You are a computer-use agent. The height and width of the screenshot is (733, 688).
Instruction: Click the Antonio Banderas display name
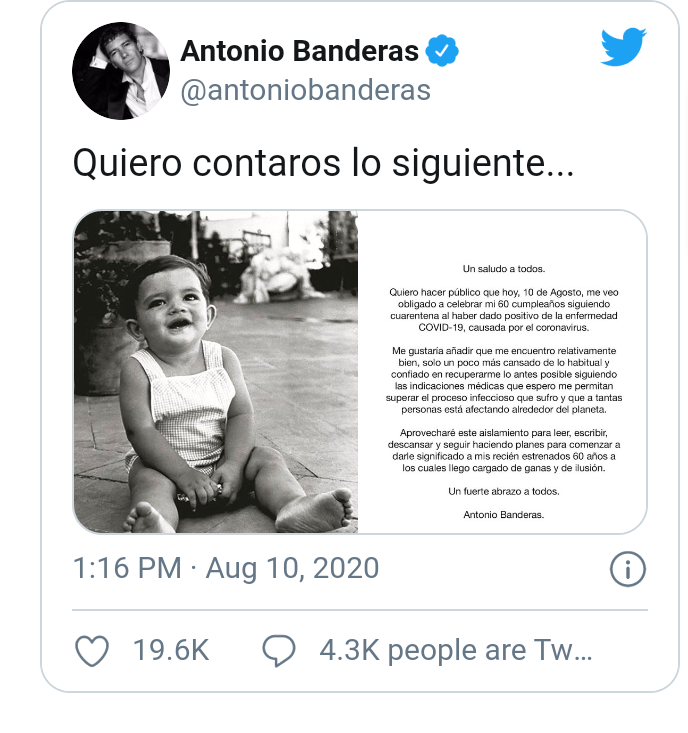[300, 50]
